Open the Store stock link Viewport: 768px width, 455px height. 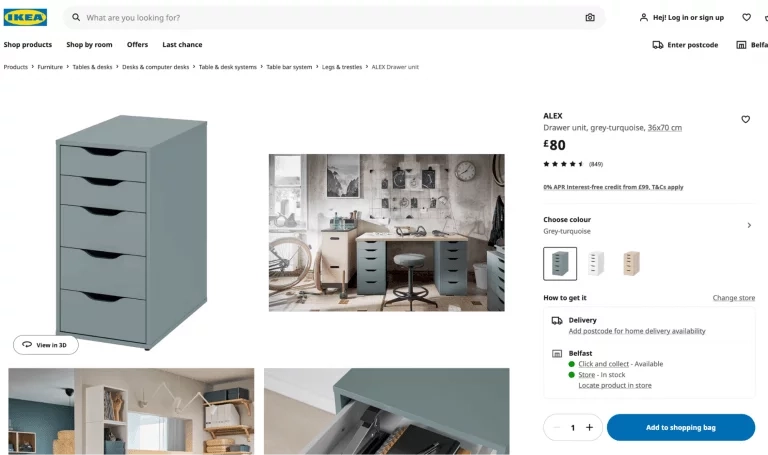pos(586,375)
